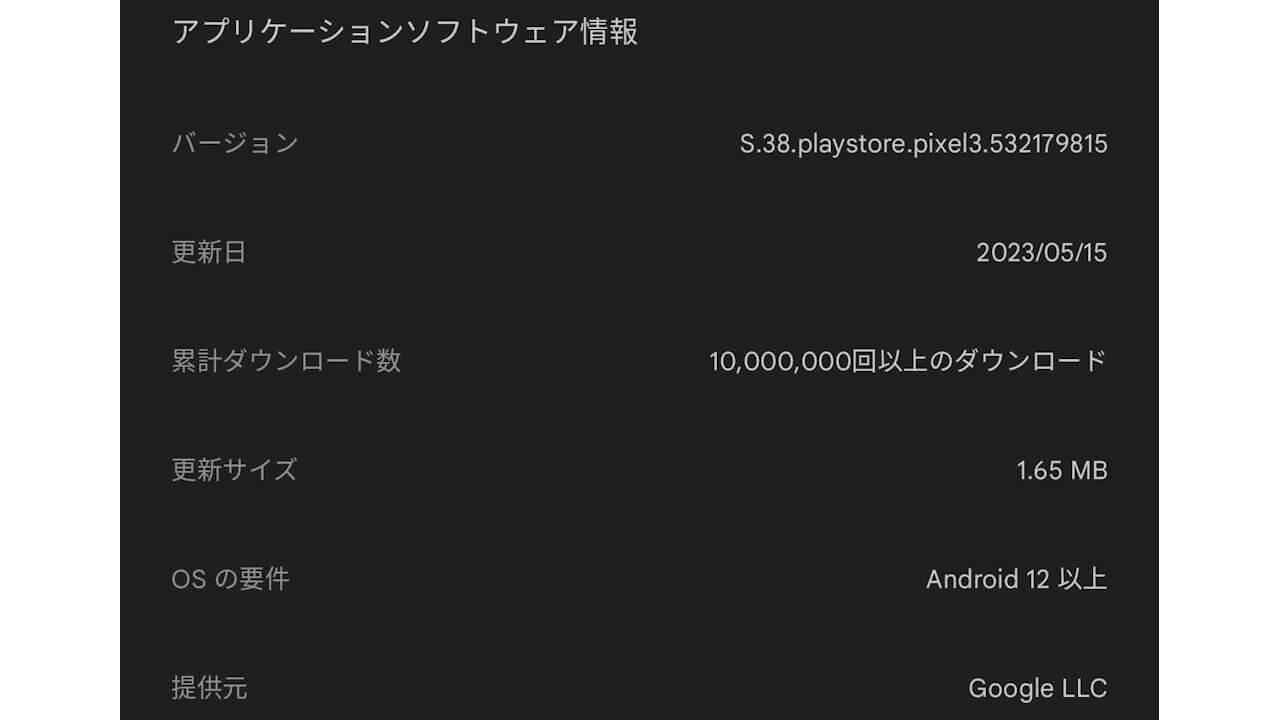
Task: Select the 更新サイズ label
Action: [233, 470]
